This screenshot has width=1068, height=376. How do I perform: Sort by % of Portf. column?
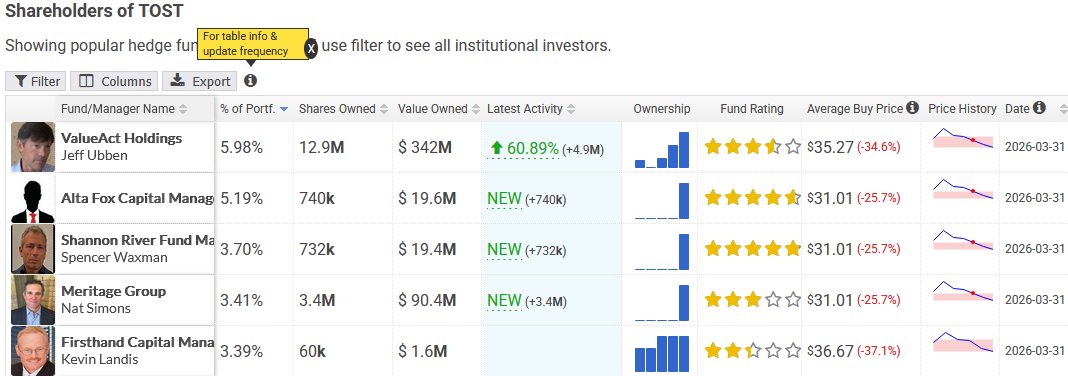(254, 109)
